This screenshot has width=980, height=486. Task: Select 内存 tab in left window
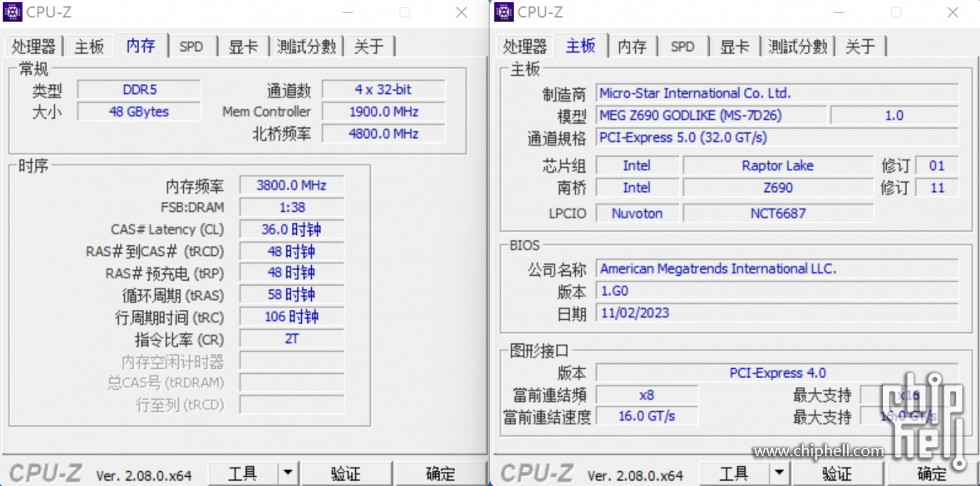pos(141,46)
